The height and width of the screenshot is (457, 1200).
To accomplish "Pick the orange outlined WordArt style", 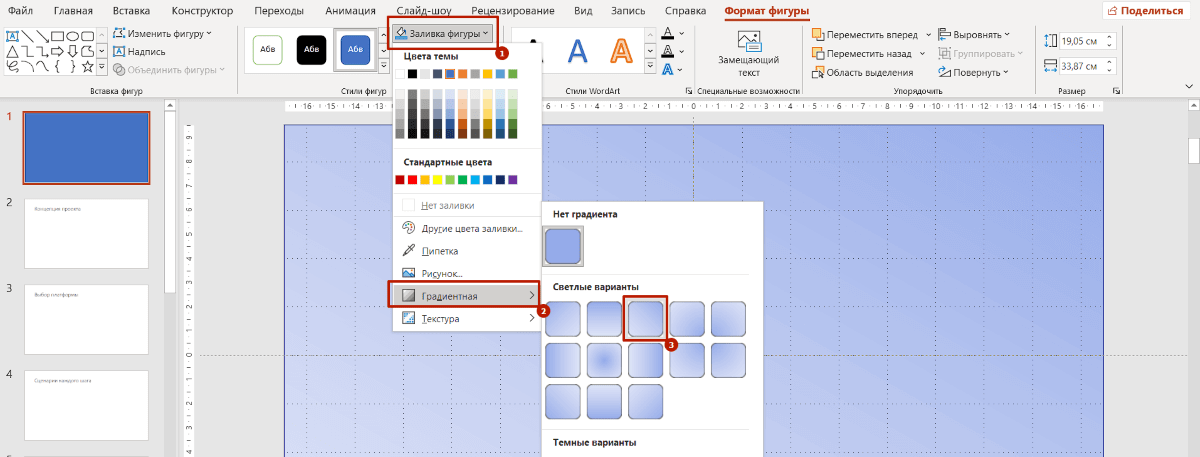I will tap(621, 50).
